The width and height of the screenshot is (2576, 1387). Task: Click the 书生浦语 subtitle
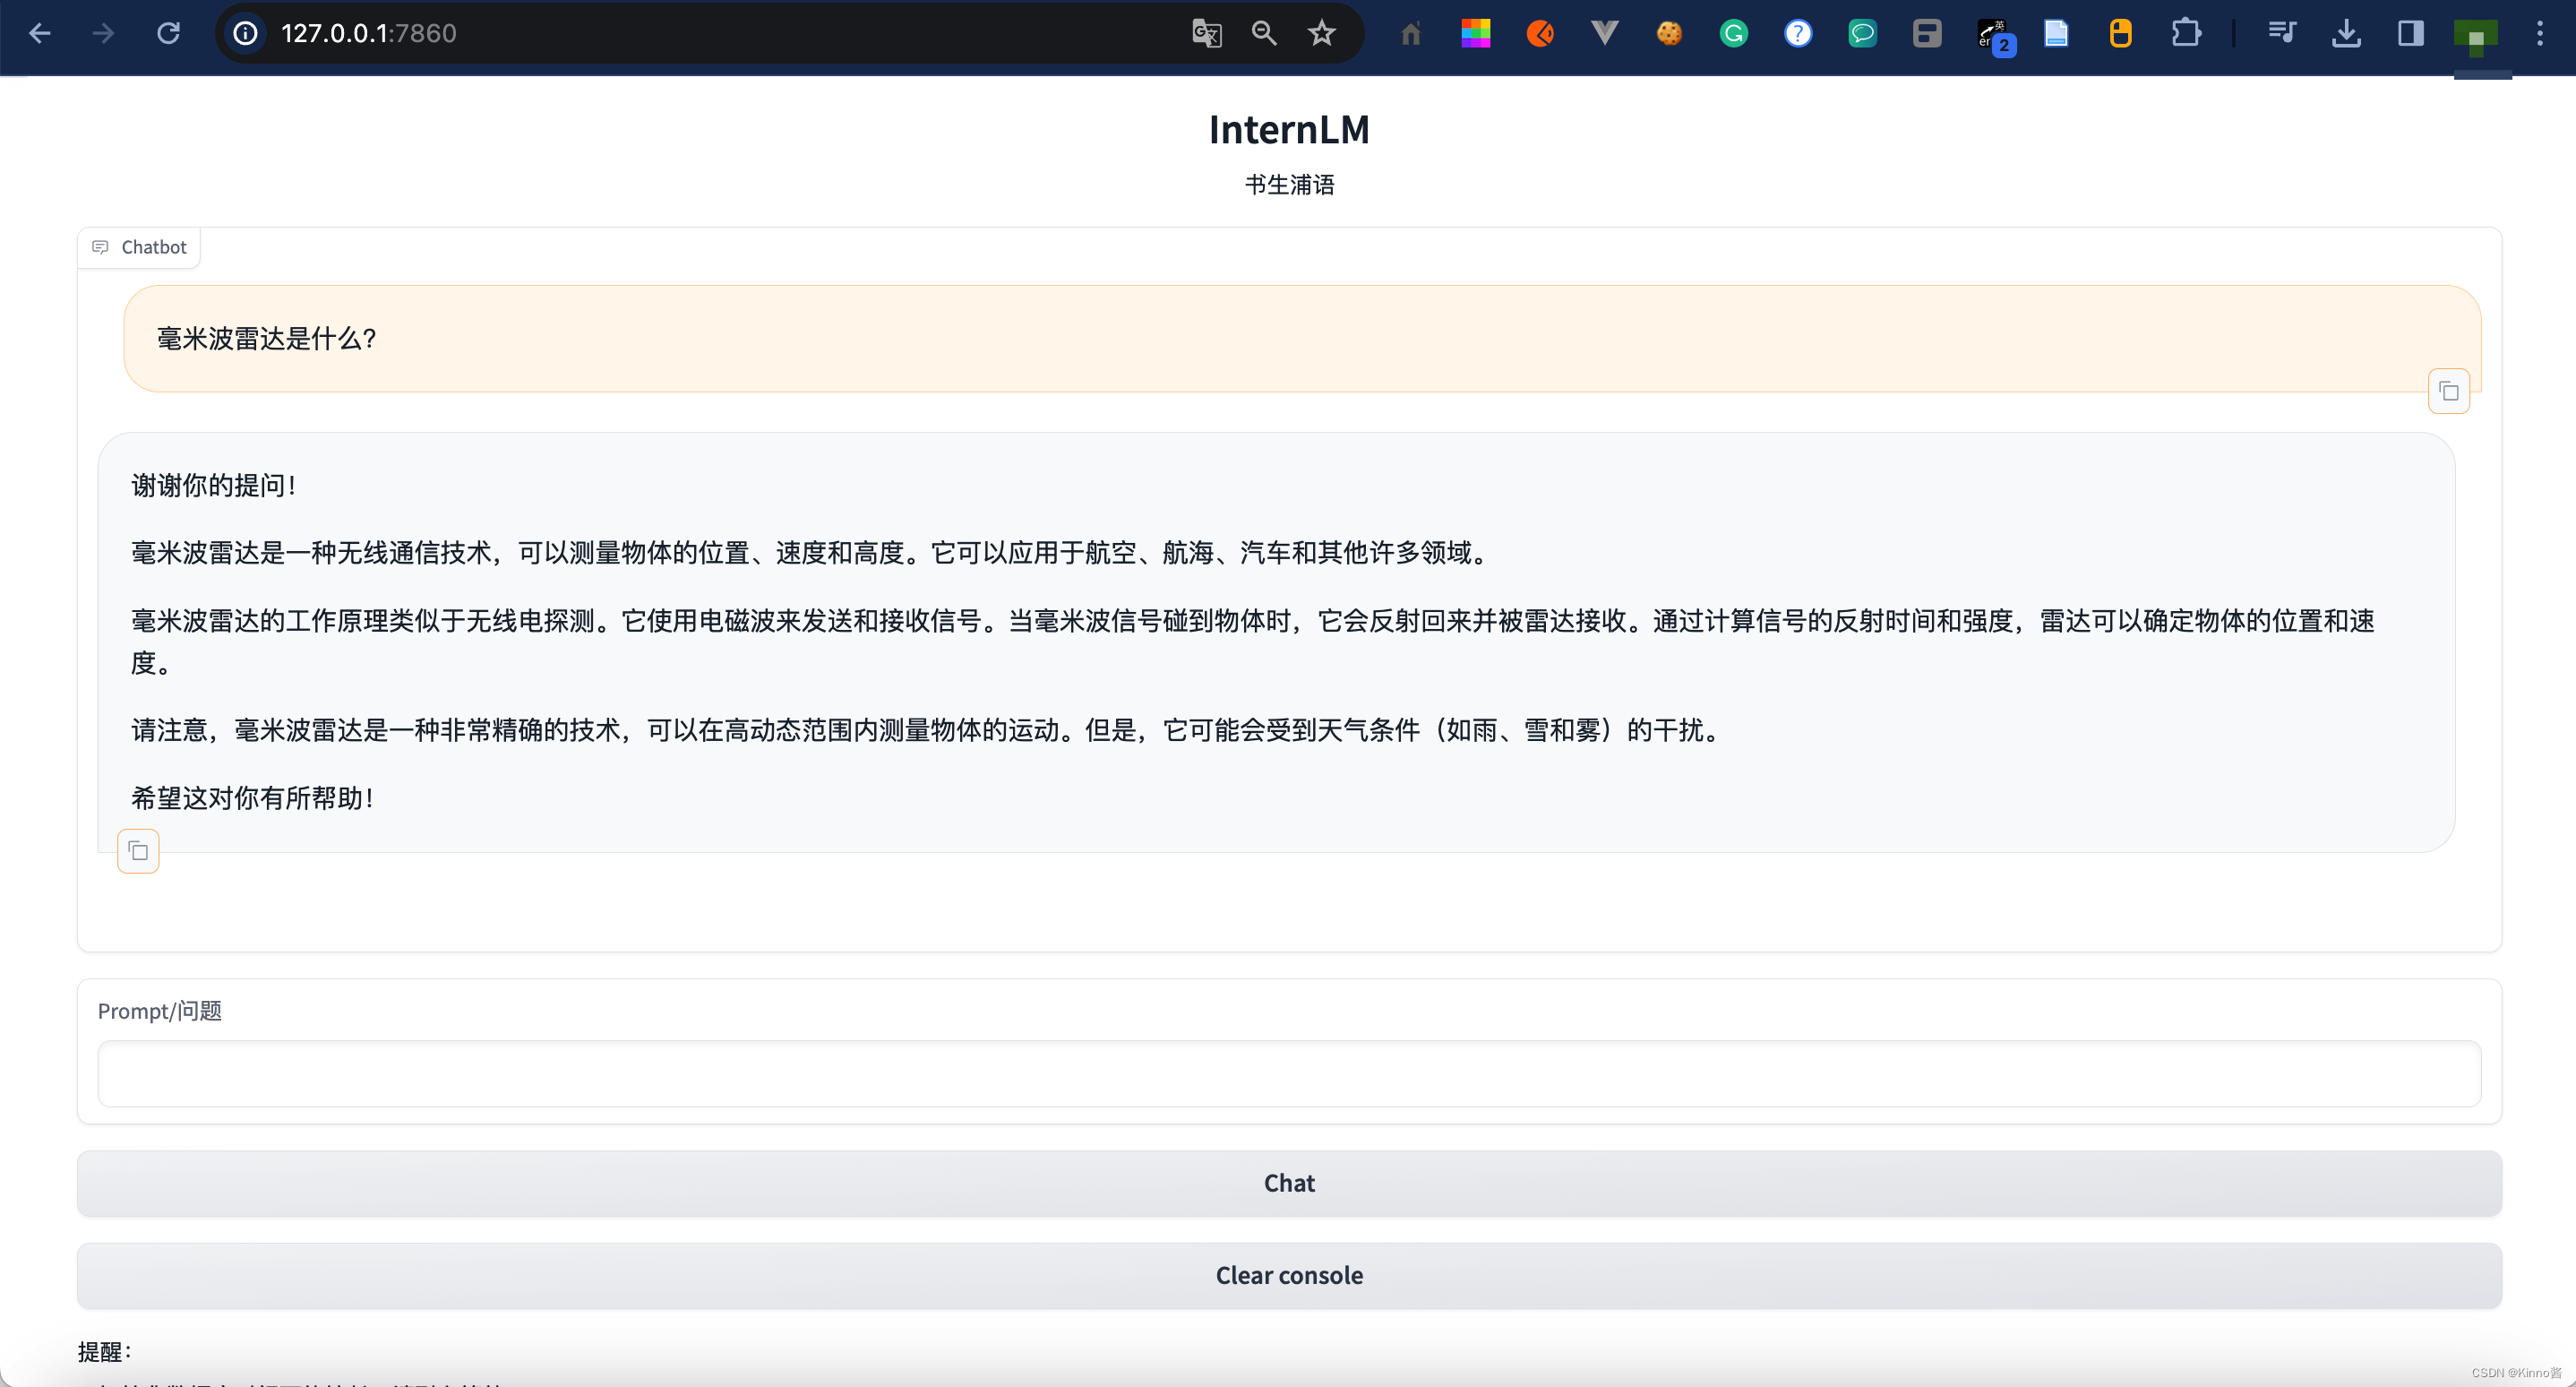1289,185
